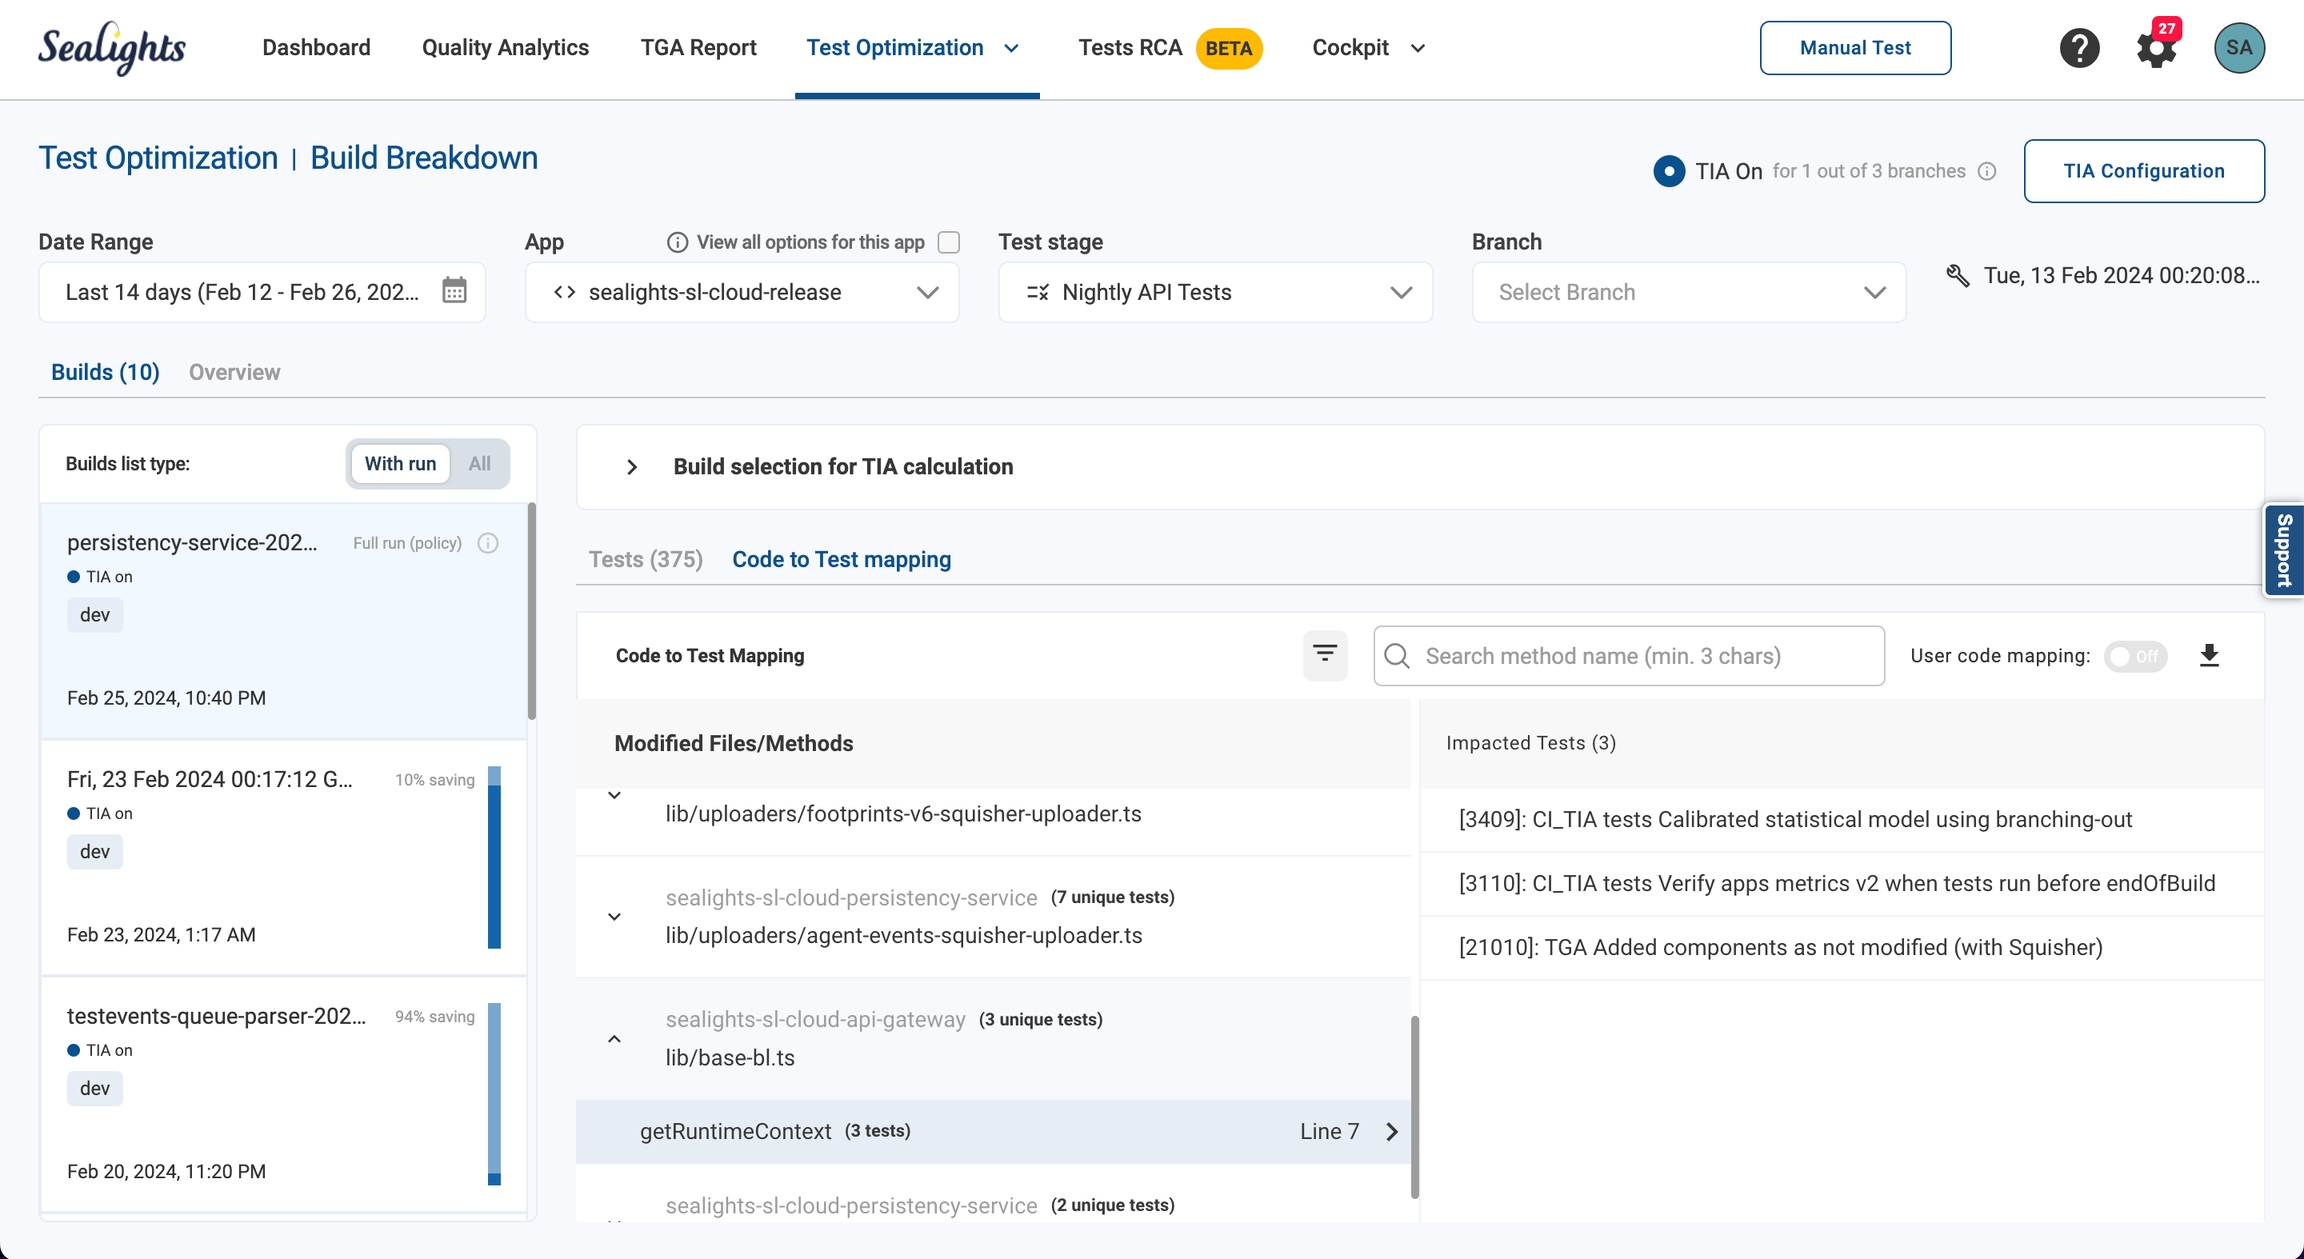2304x1259 pixels.
Task: Click the Manual Test button
Action: pos(1855,48)
